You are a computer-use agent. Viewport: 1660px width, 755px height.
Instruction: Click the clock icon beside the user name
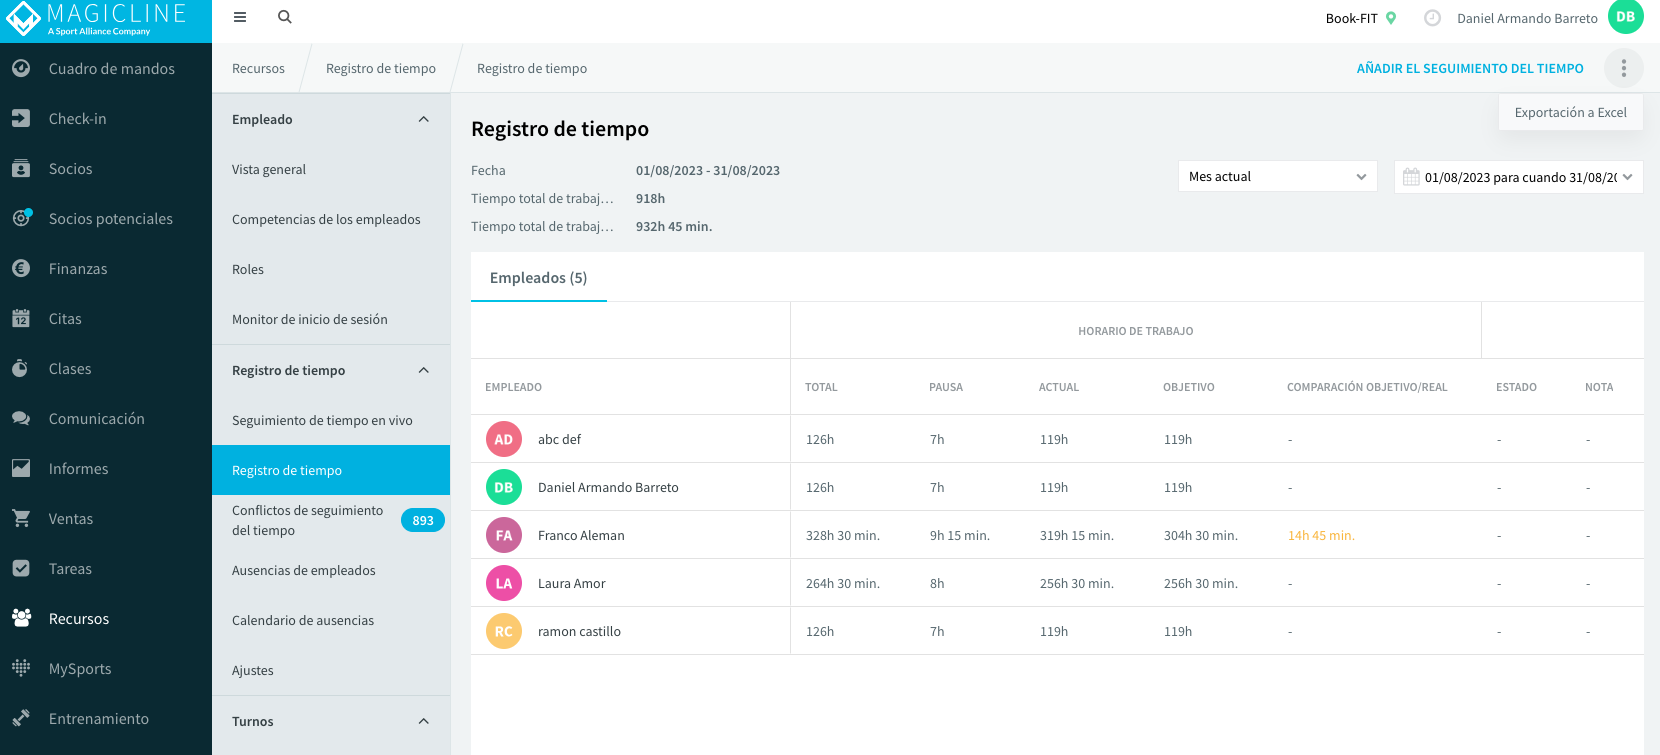coord(1432,18)
